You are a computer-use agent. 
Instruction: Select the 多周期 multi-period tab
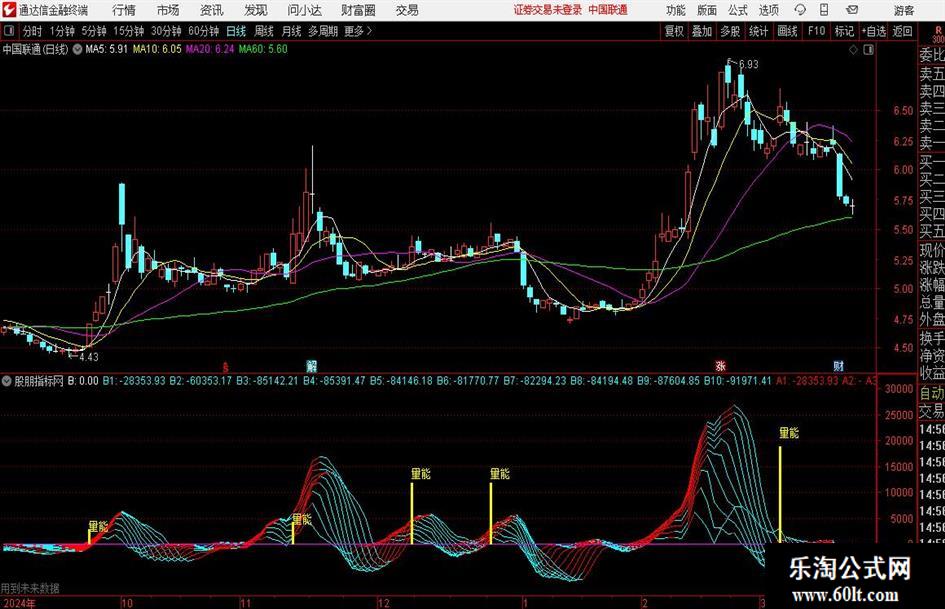[x=323, y=31]
